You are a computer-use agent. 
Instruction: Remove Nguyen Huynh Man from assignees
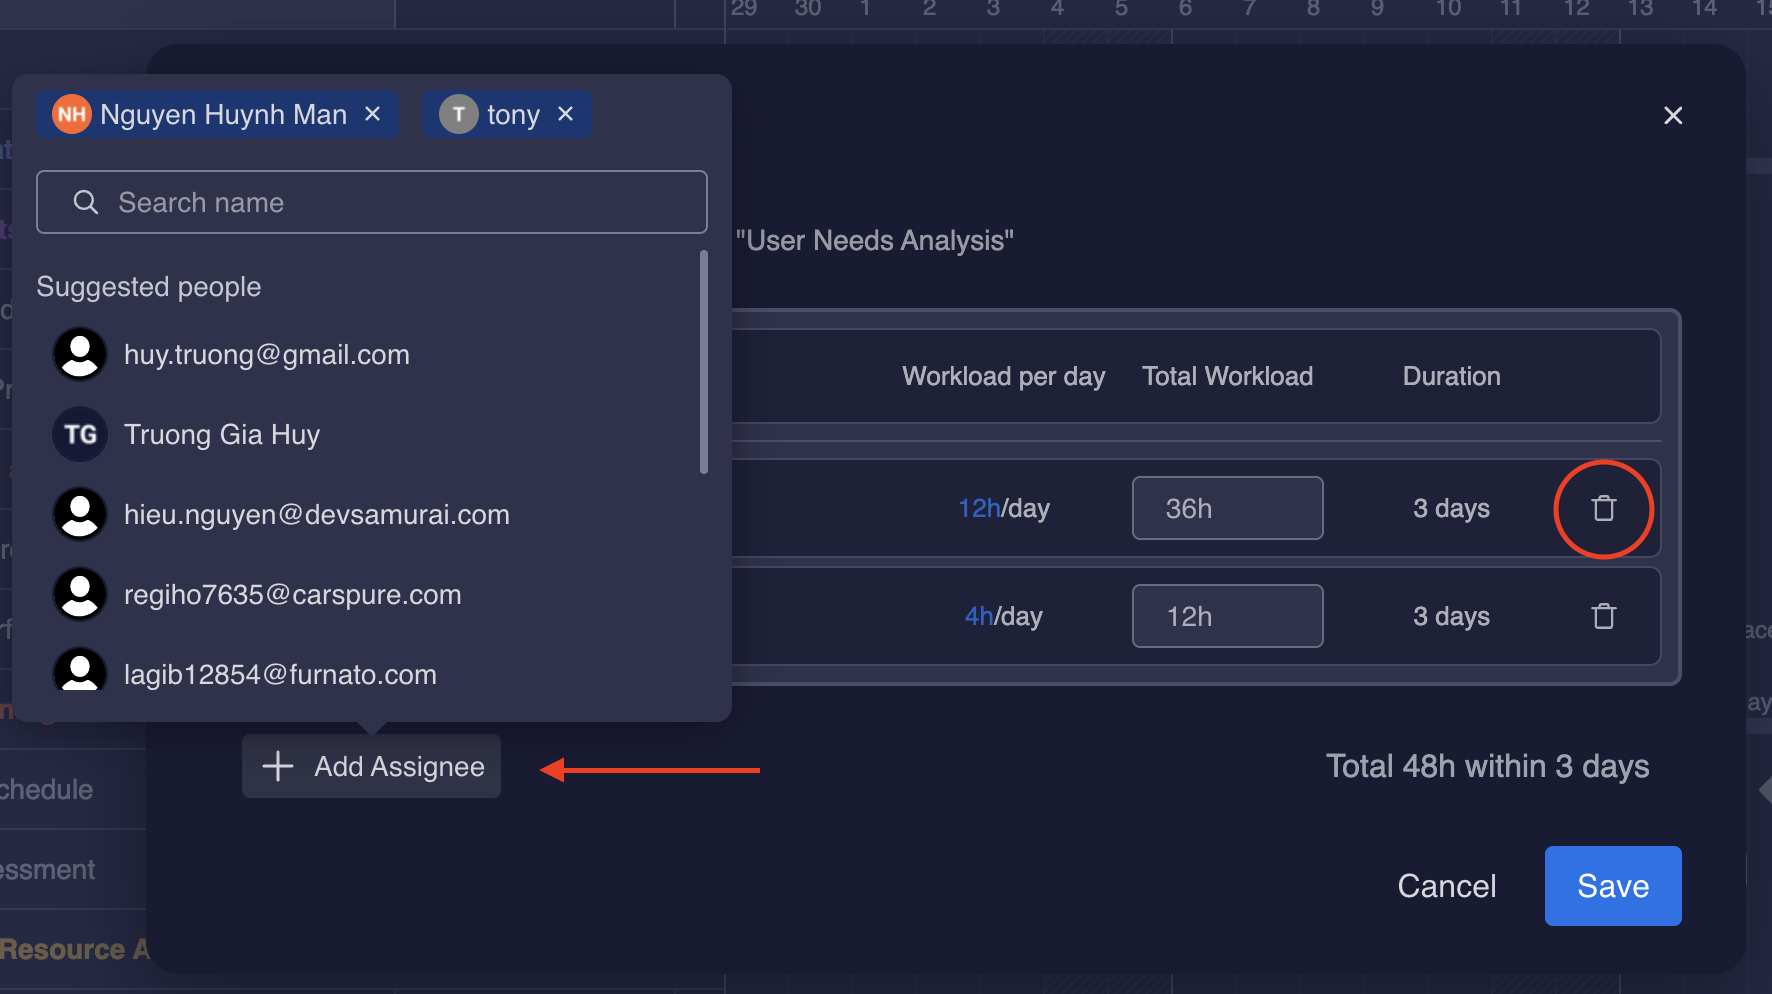pos(372,114)
